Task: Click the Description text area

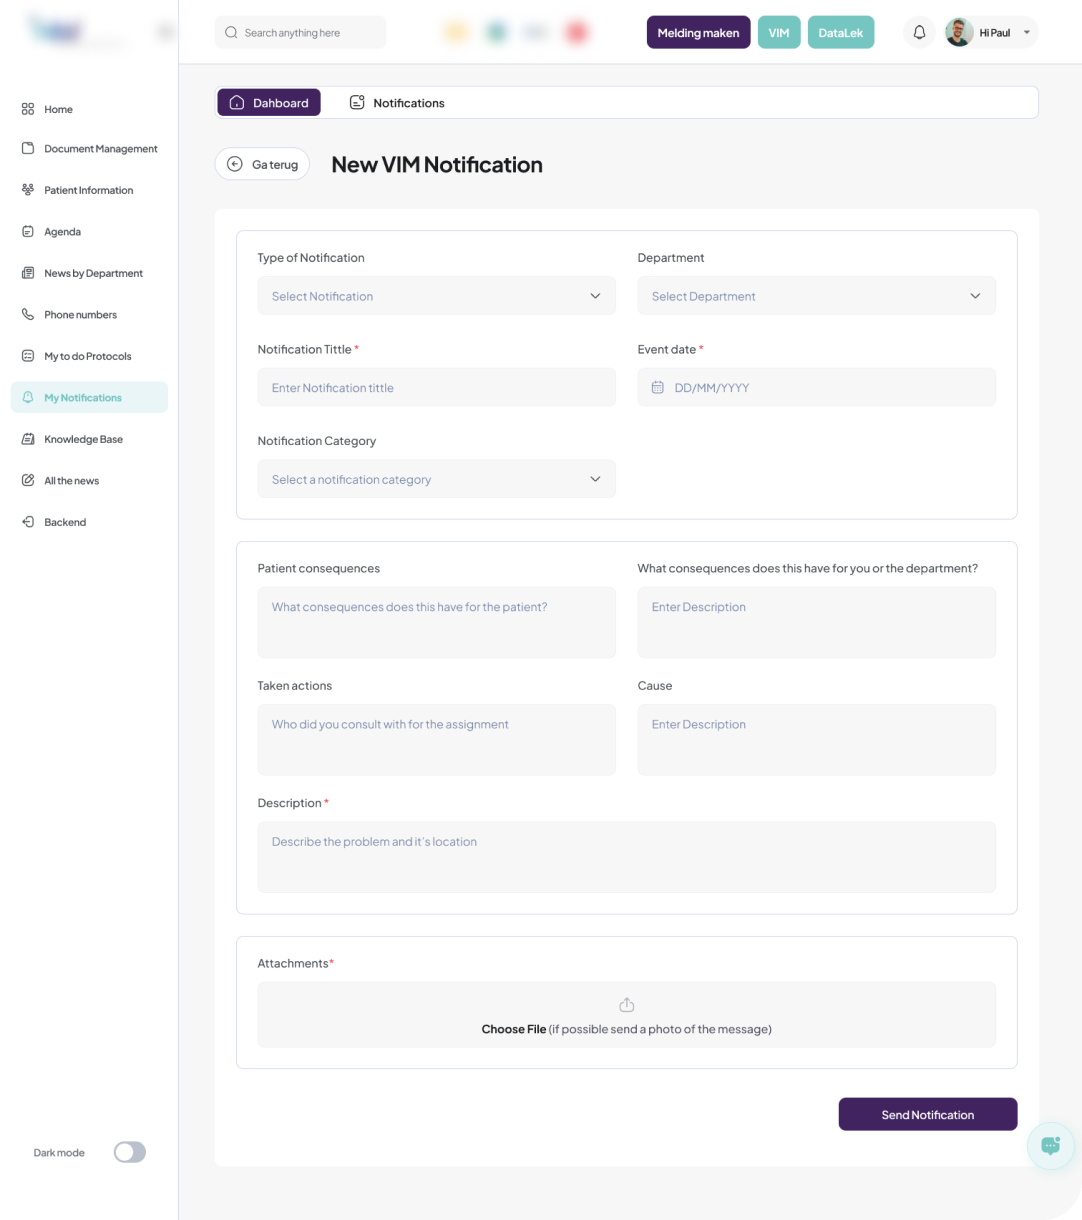Action: point(626,857)
